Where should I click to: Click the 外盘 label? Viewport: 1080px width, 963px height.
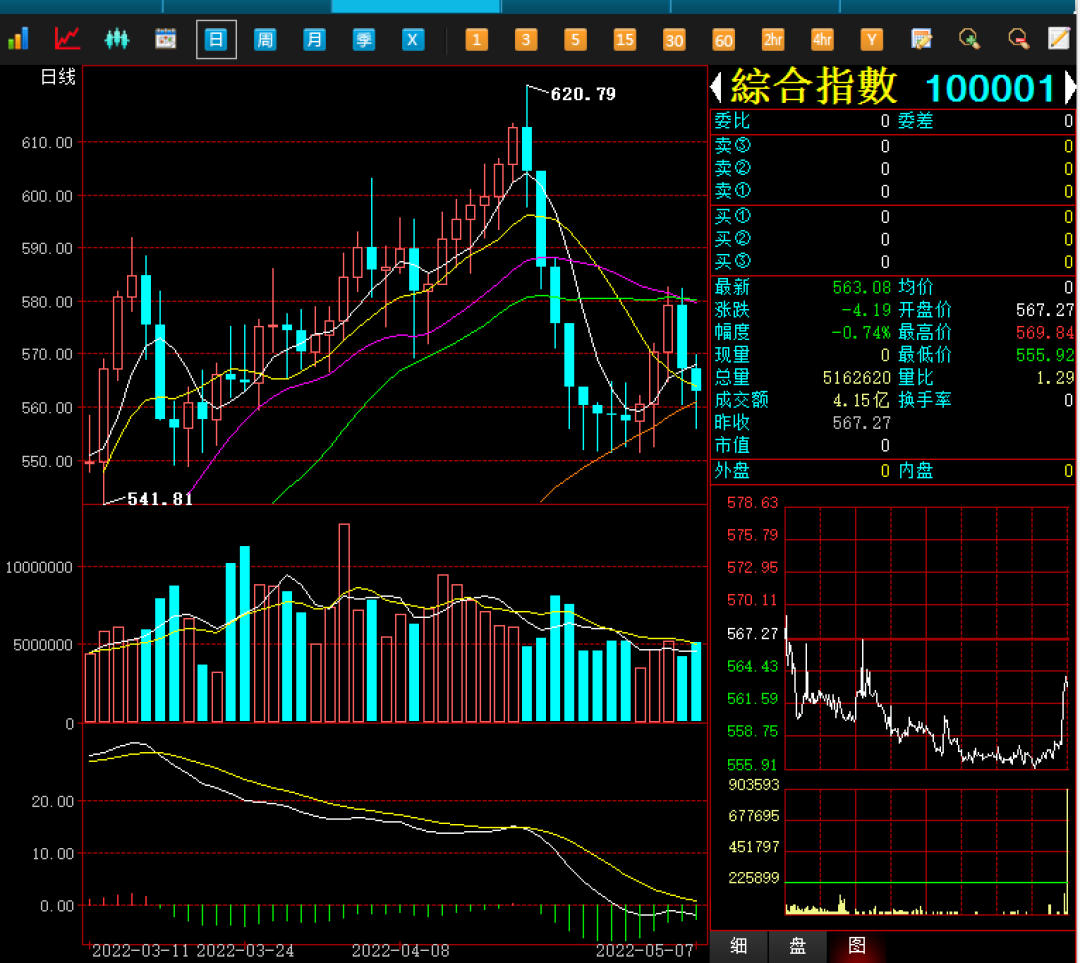point(732,471)
